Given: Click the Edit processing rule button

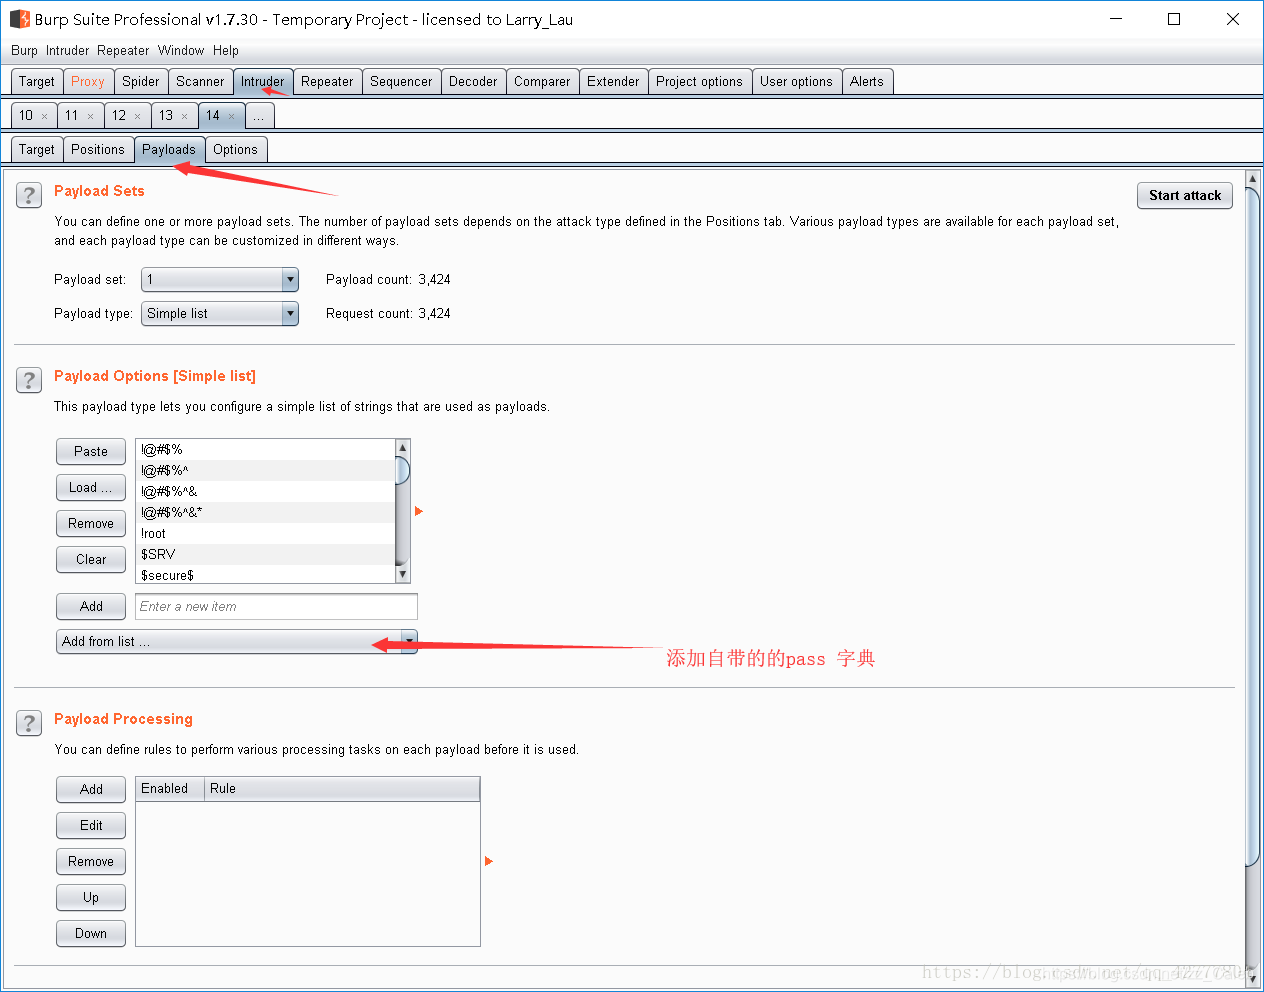Looking at the screenshot, I should click(91, 826).
